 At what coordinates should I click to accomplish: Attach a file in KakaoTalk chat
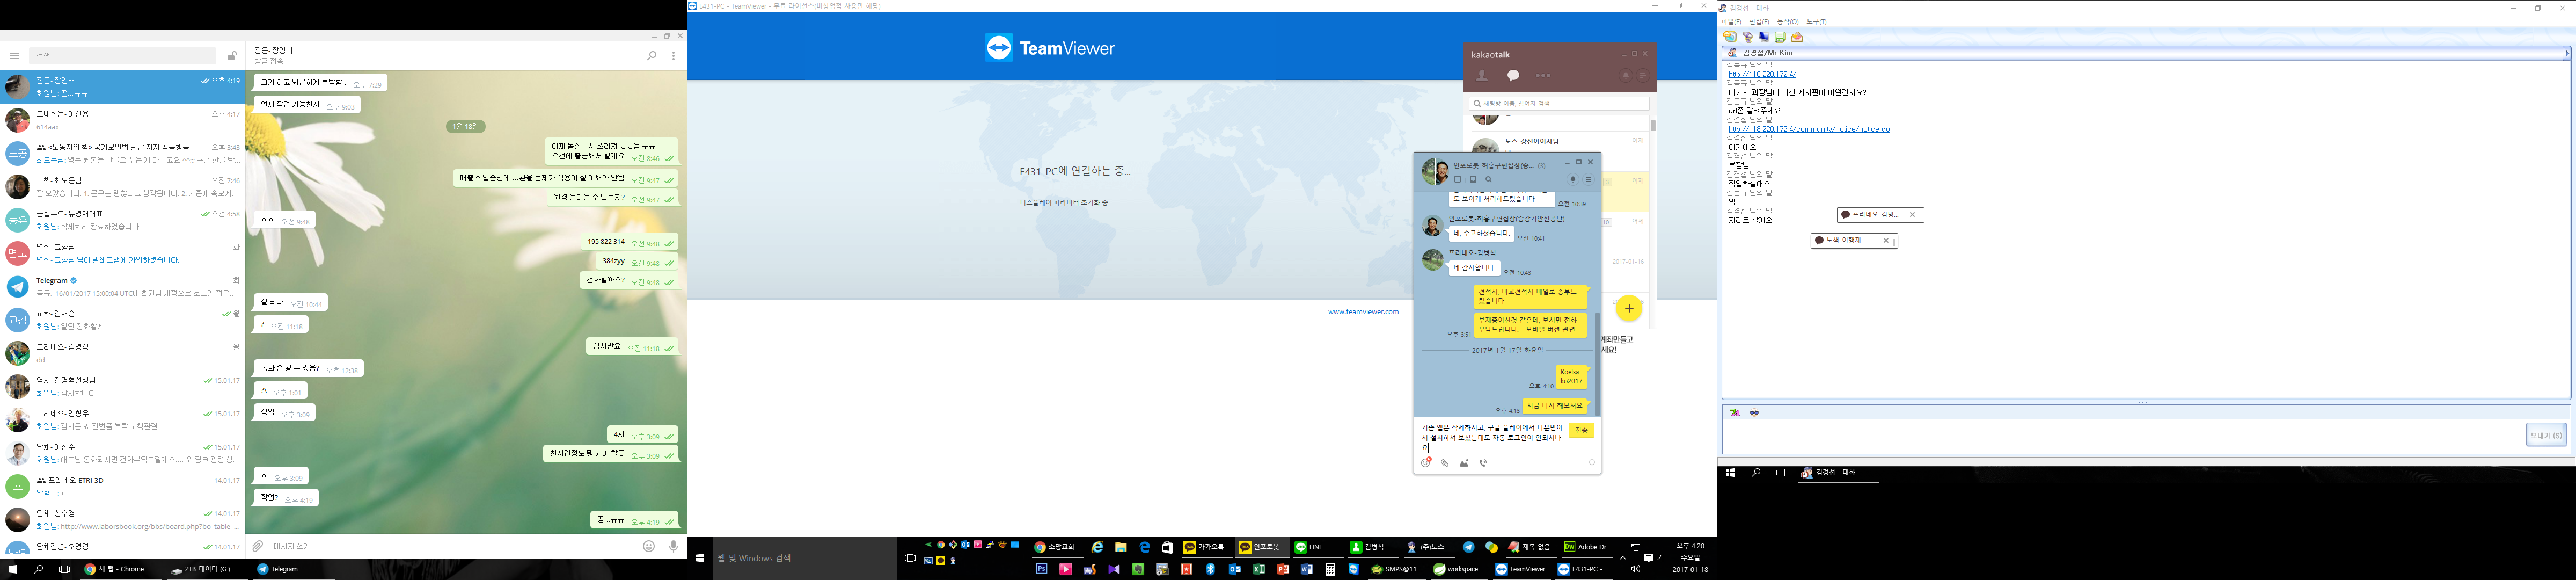[x=1445, y=463]
